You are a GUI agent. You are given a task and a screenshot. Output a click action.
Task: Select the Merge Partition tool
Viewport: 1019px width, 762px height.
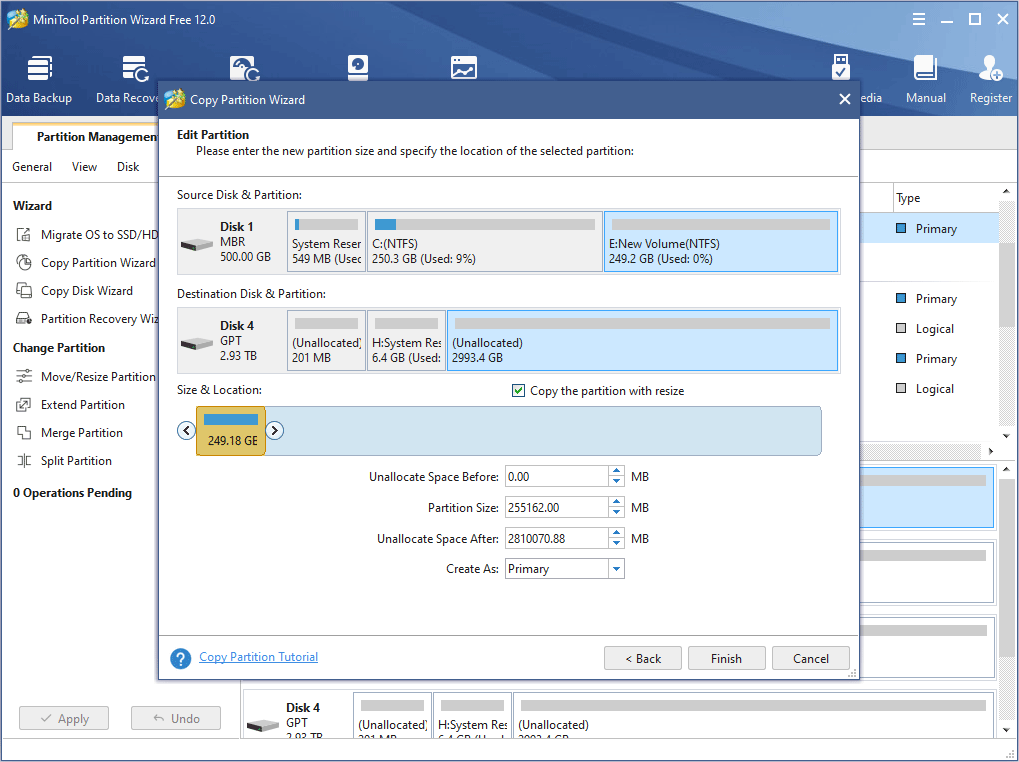click(x=73, y=432)
